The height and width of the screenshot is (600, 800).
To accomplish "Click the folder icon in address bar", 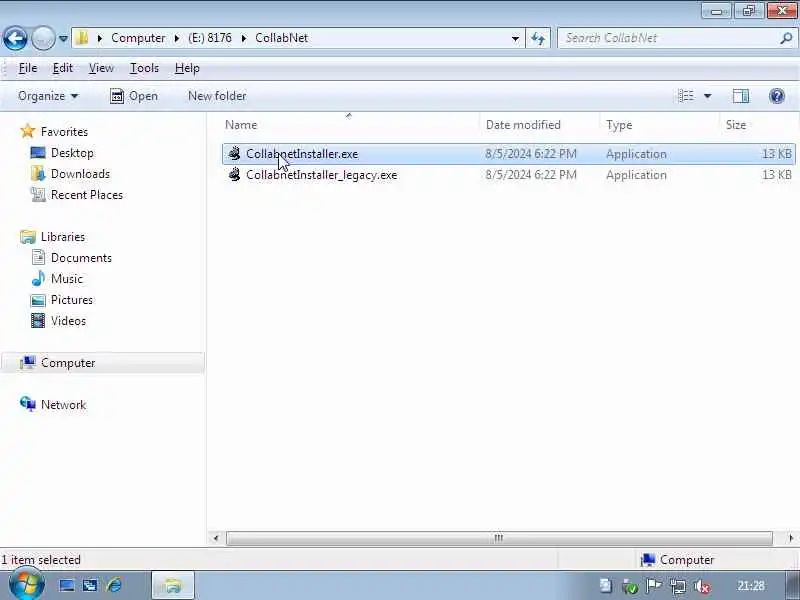I will pos(82,38).
